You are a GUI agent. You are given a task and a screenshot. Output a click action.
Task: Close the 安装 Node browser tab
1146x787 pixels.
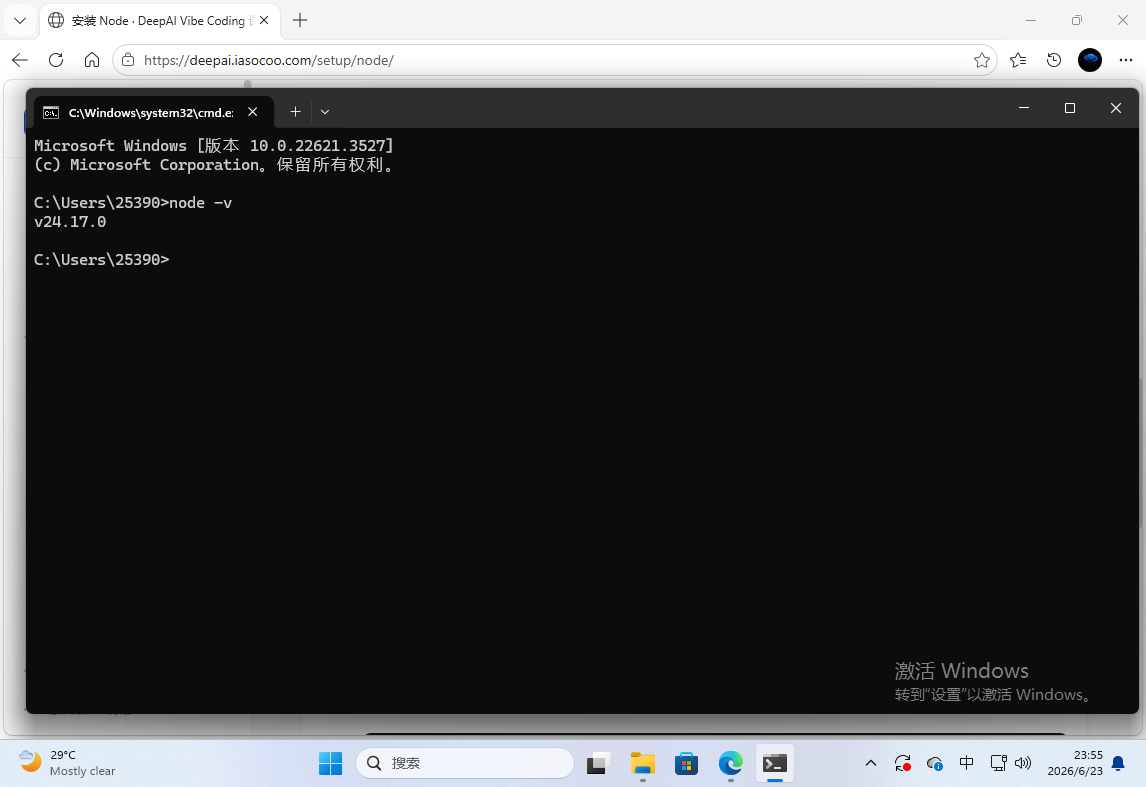264,20
